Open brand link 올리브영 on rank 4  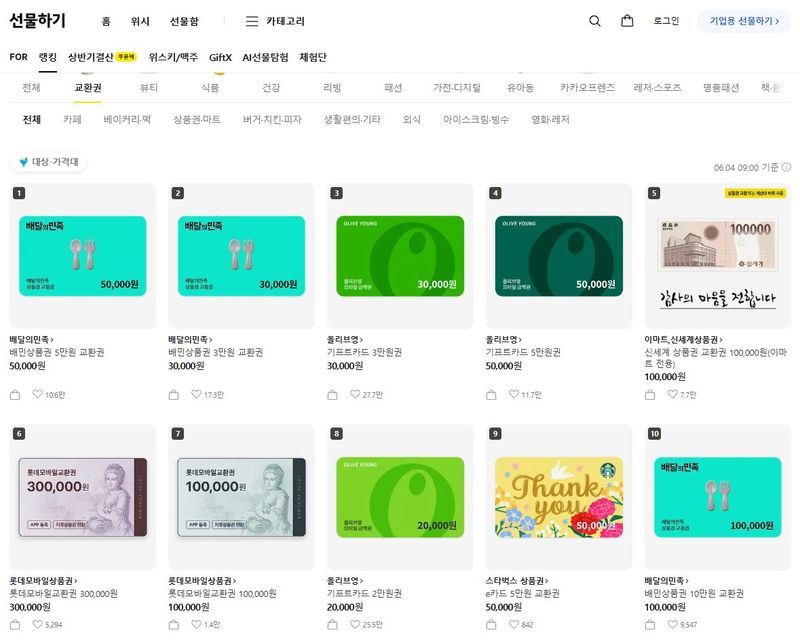[504, 339]
